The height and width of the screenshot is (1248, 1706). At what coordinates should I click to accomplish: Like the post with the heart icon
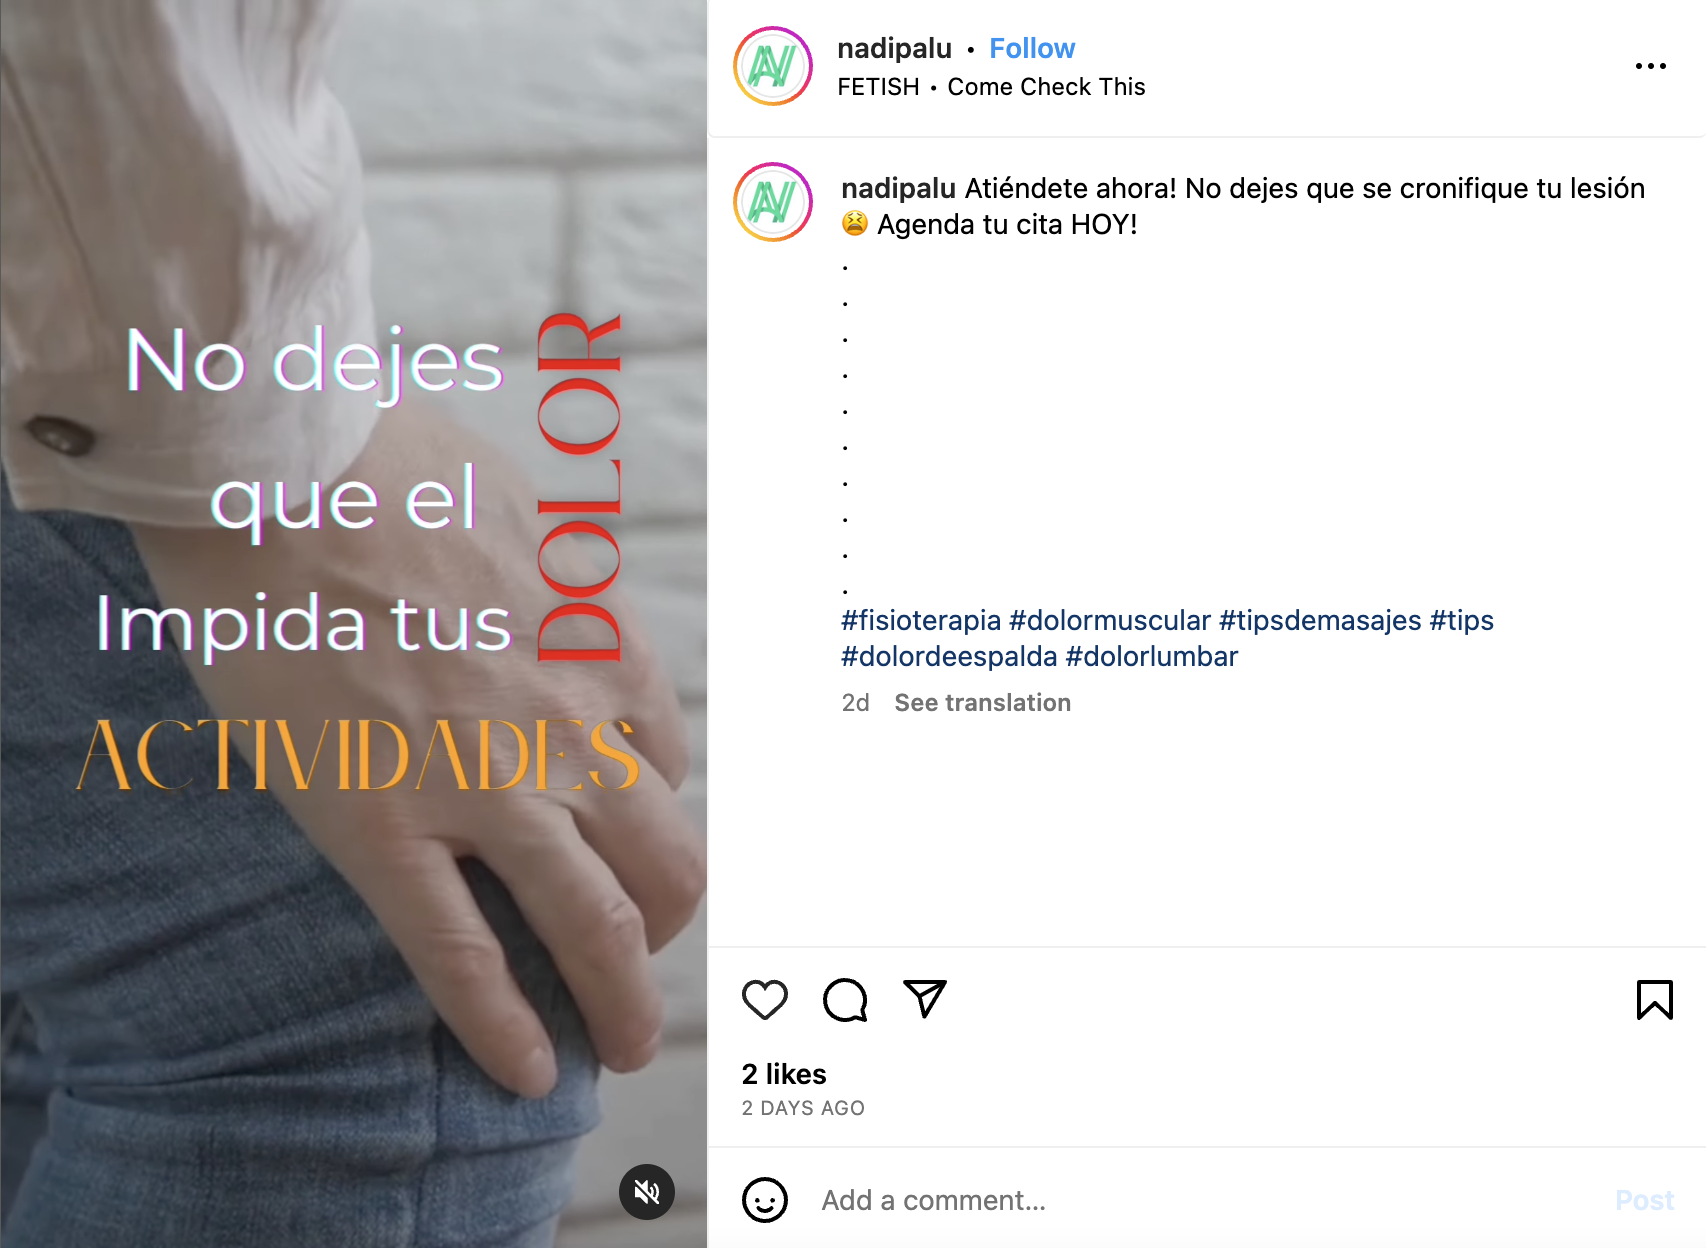pyautogui.click(x=765, y=1000)
